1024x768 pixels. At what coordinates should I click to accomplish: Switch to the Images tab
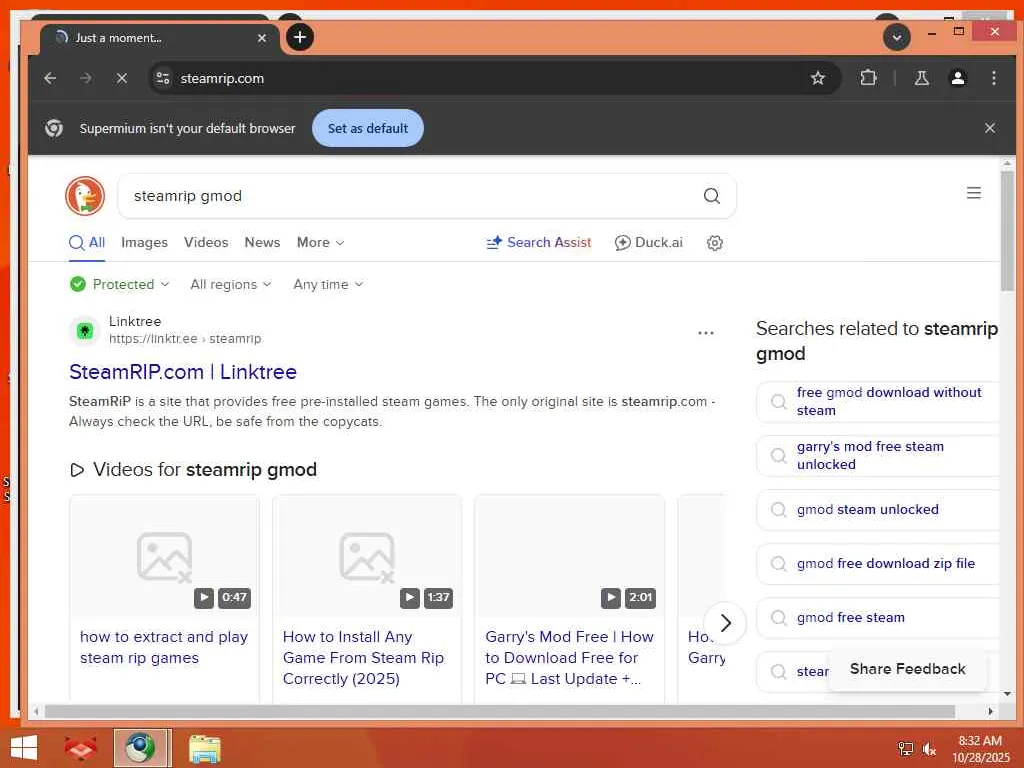(x=144, y=242)
